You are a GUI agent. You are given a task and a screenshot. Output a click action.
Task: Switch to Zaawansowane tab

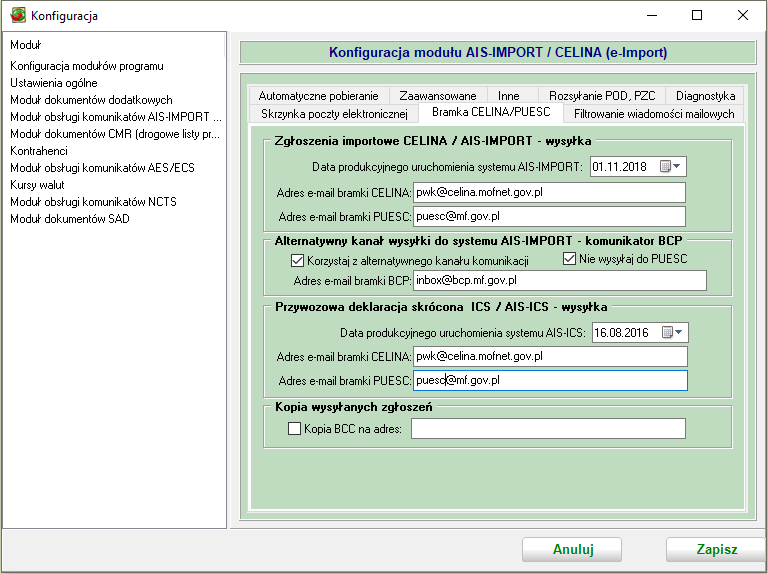pyautogui.click(x=438, y=96)
